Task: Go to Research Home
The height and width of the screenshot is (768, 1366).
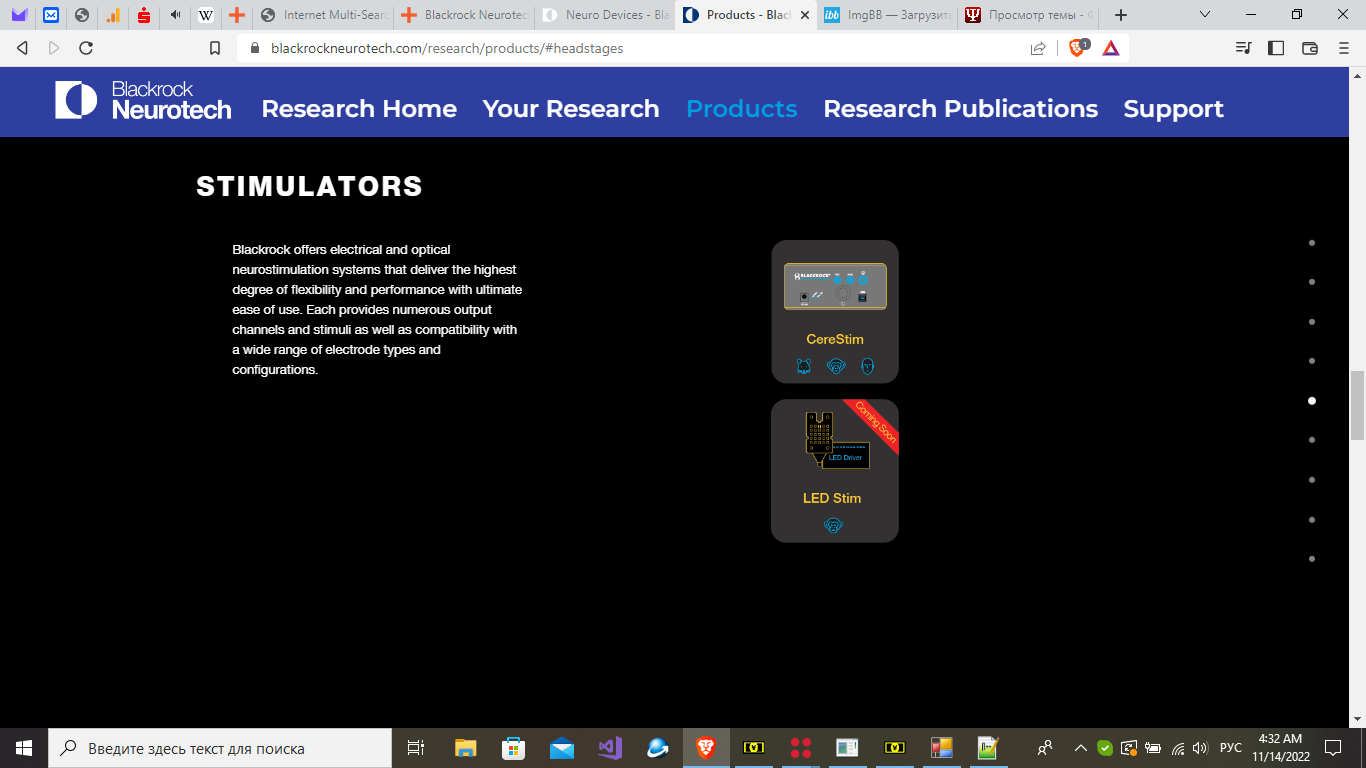Action: [x=359, y=109]
